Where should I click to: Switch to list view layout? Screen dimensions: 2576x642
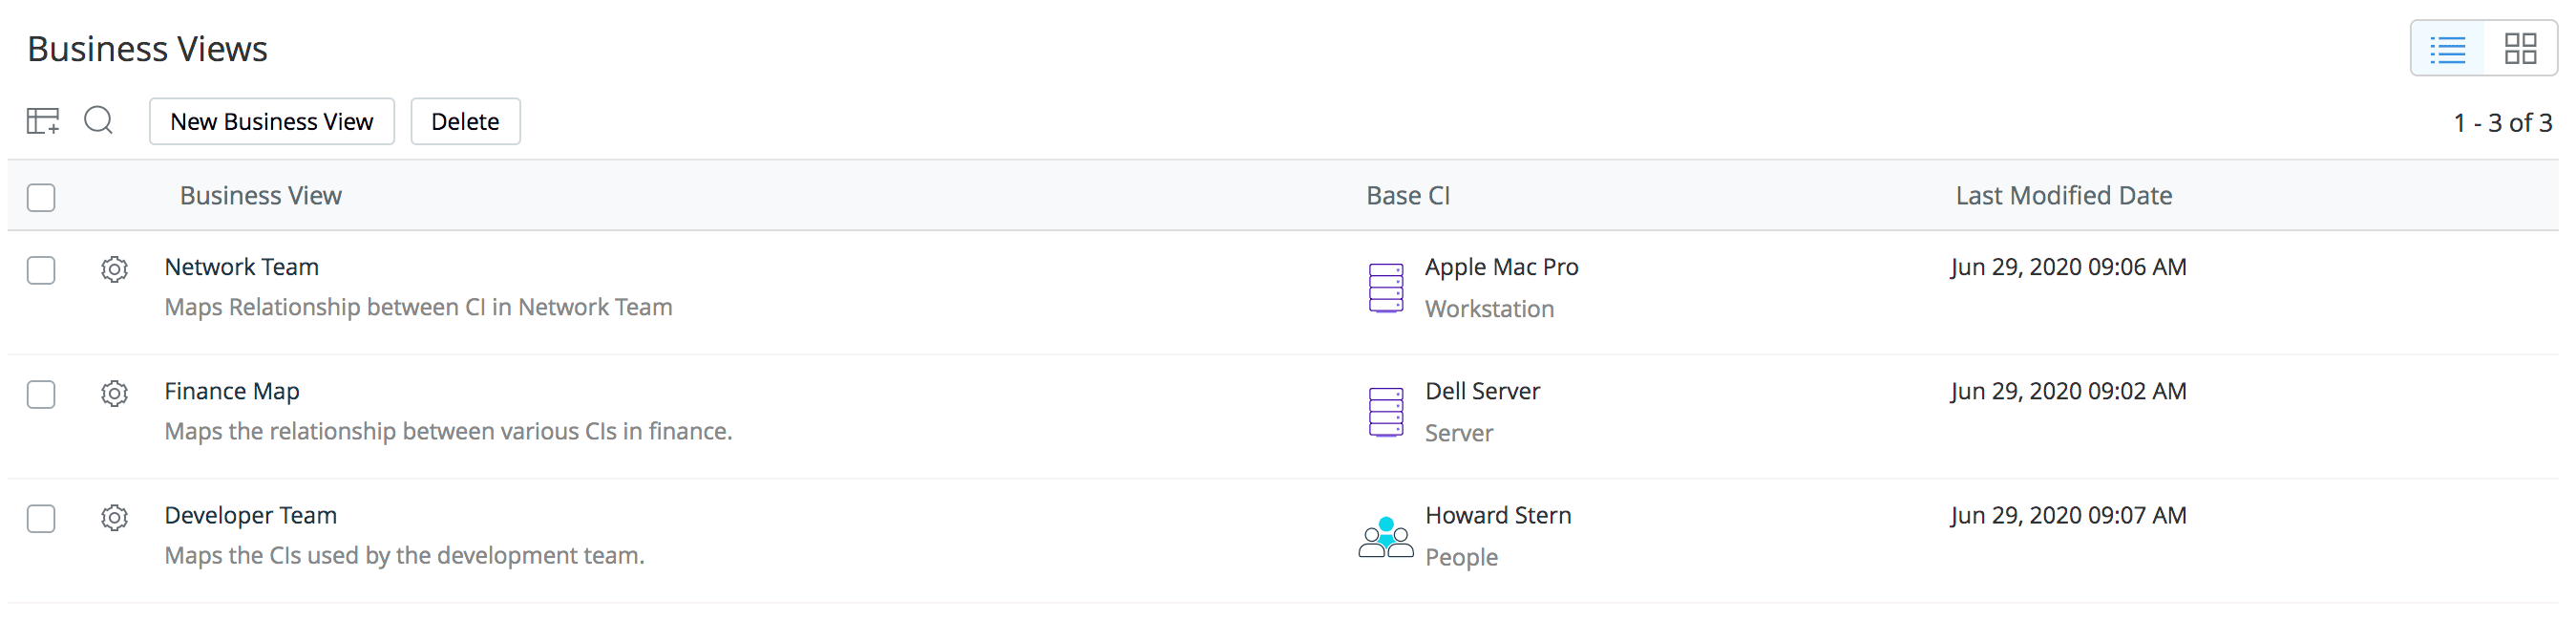point(2447,49)
